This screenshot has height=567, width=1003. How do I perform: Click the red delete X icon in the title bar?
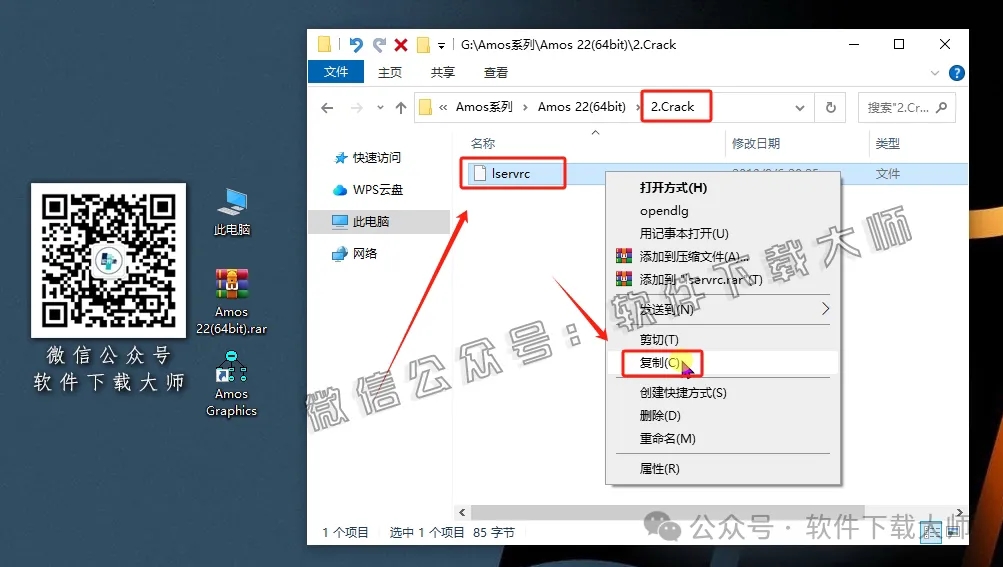[x=401, y=44]
